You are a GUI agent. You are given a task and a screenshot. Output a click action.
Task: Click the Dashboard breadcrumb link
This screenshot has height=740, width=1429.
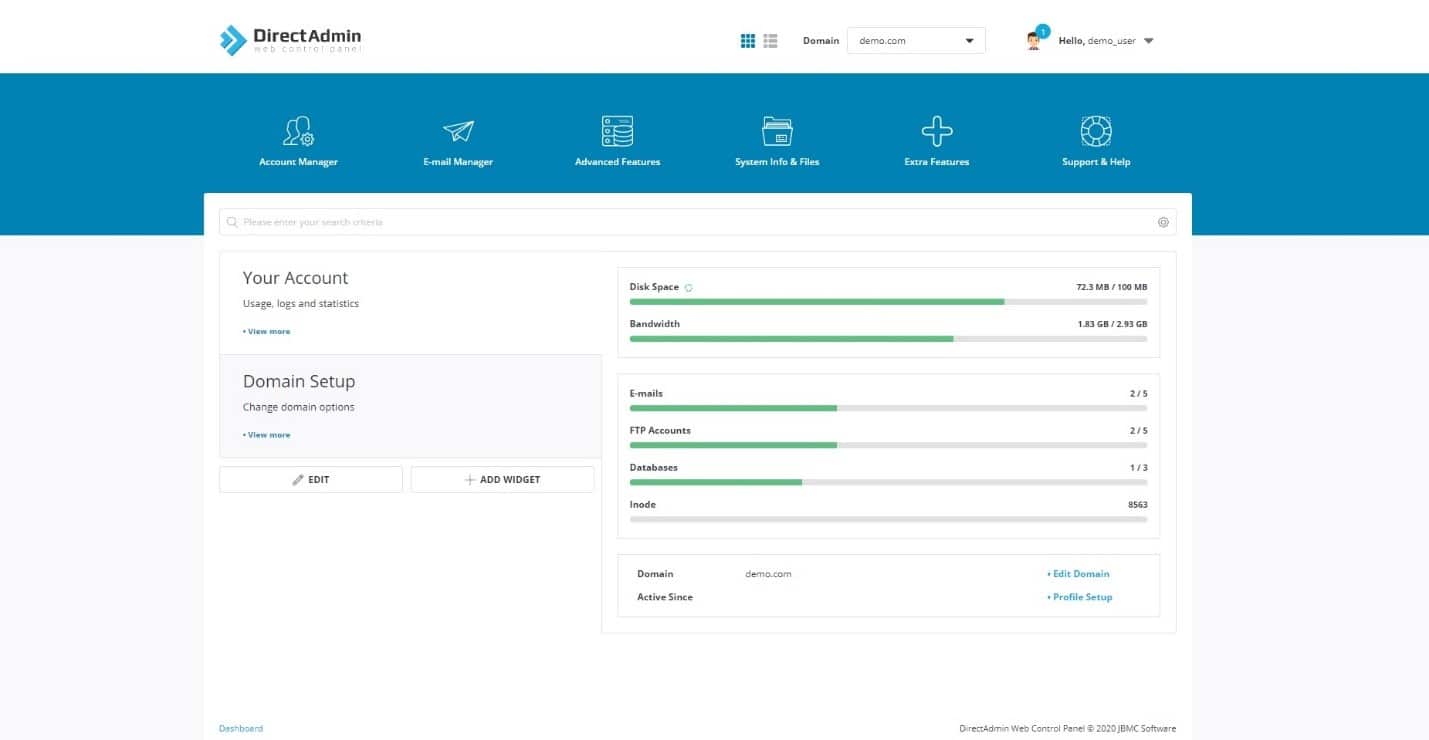click(241, 728)
